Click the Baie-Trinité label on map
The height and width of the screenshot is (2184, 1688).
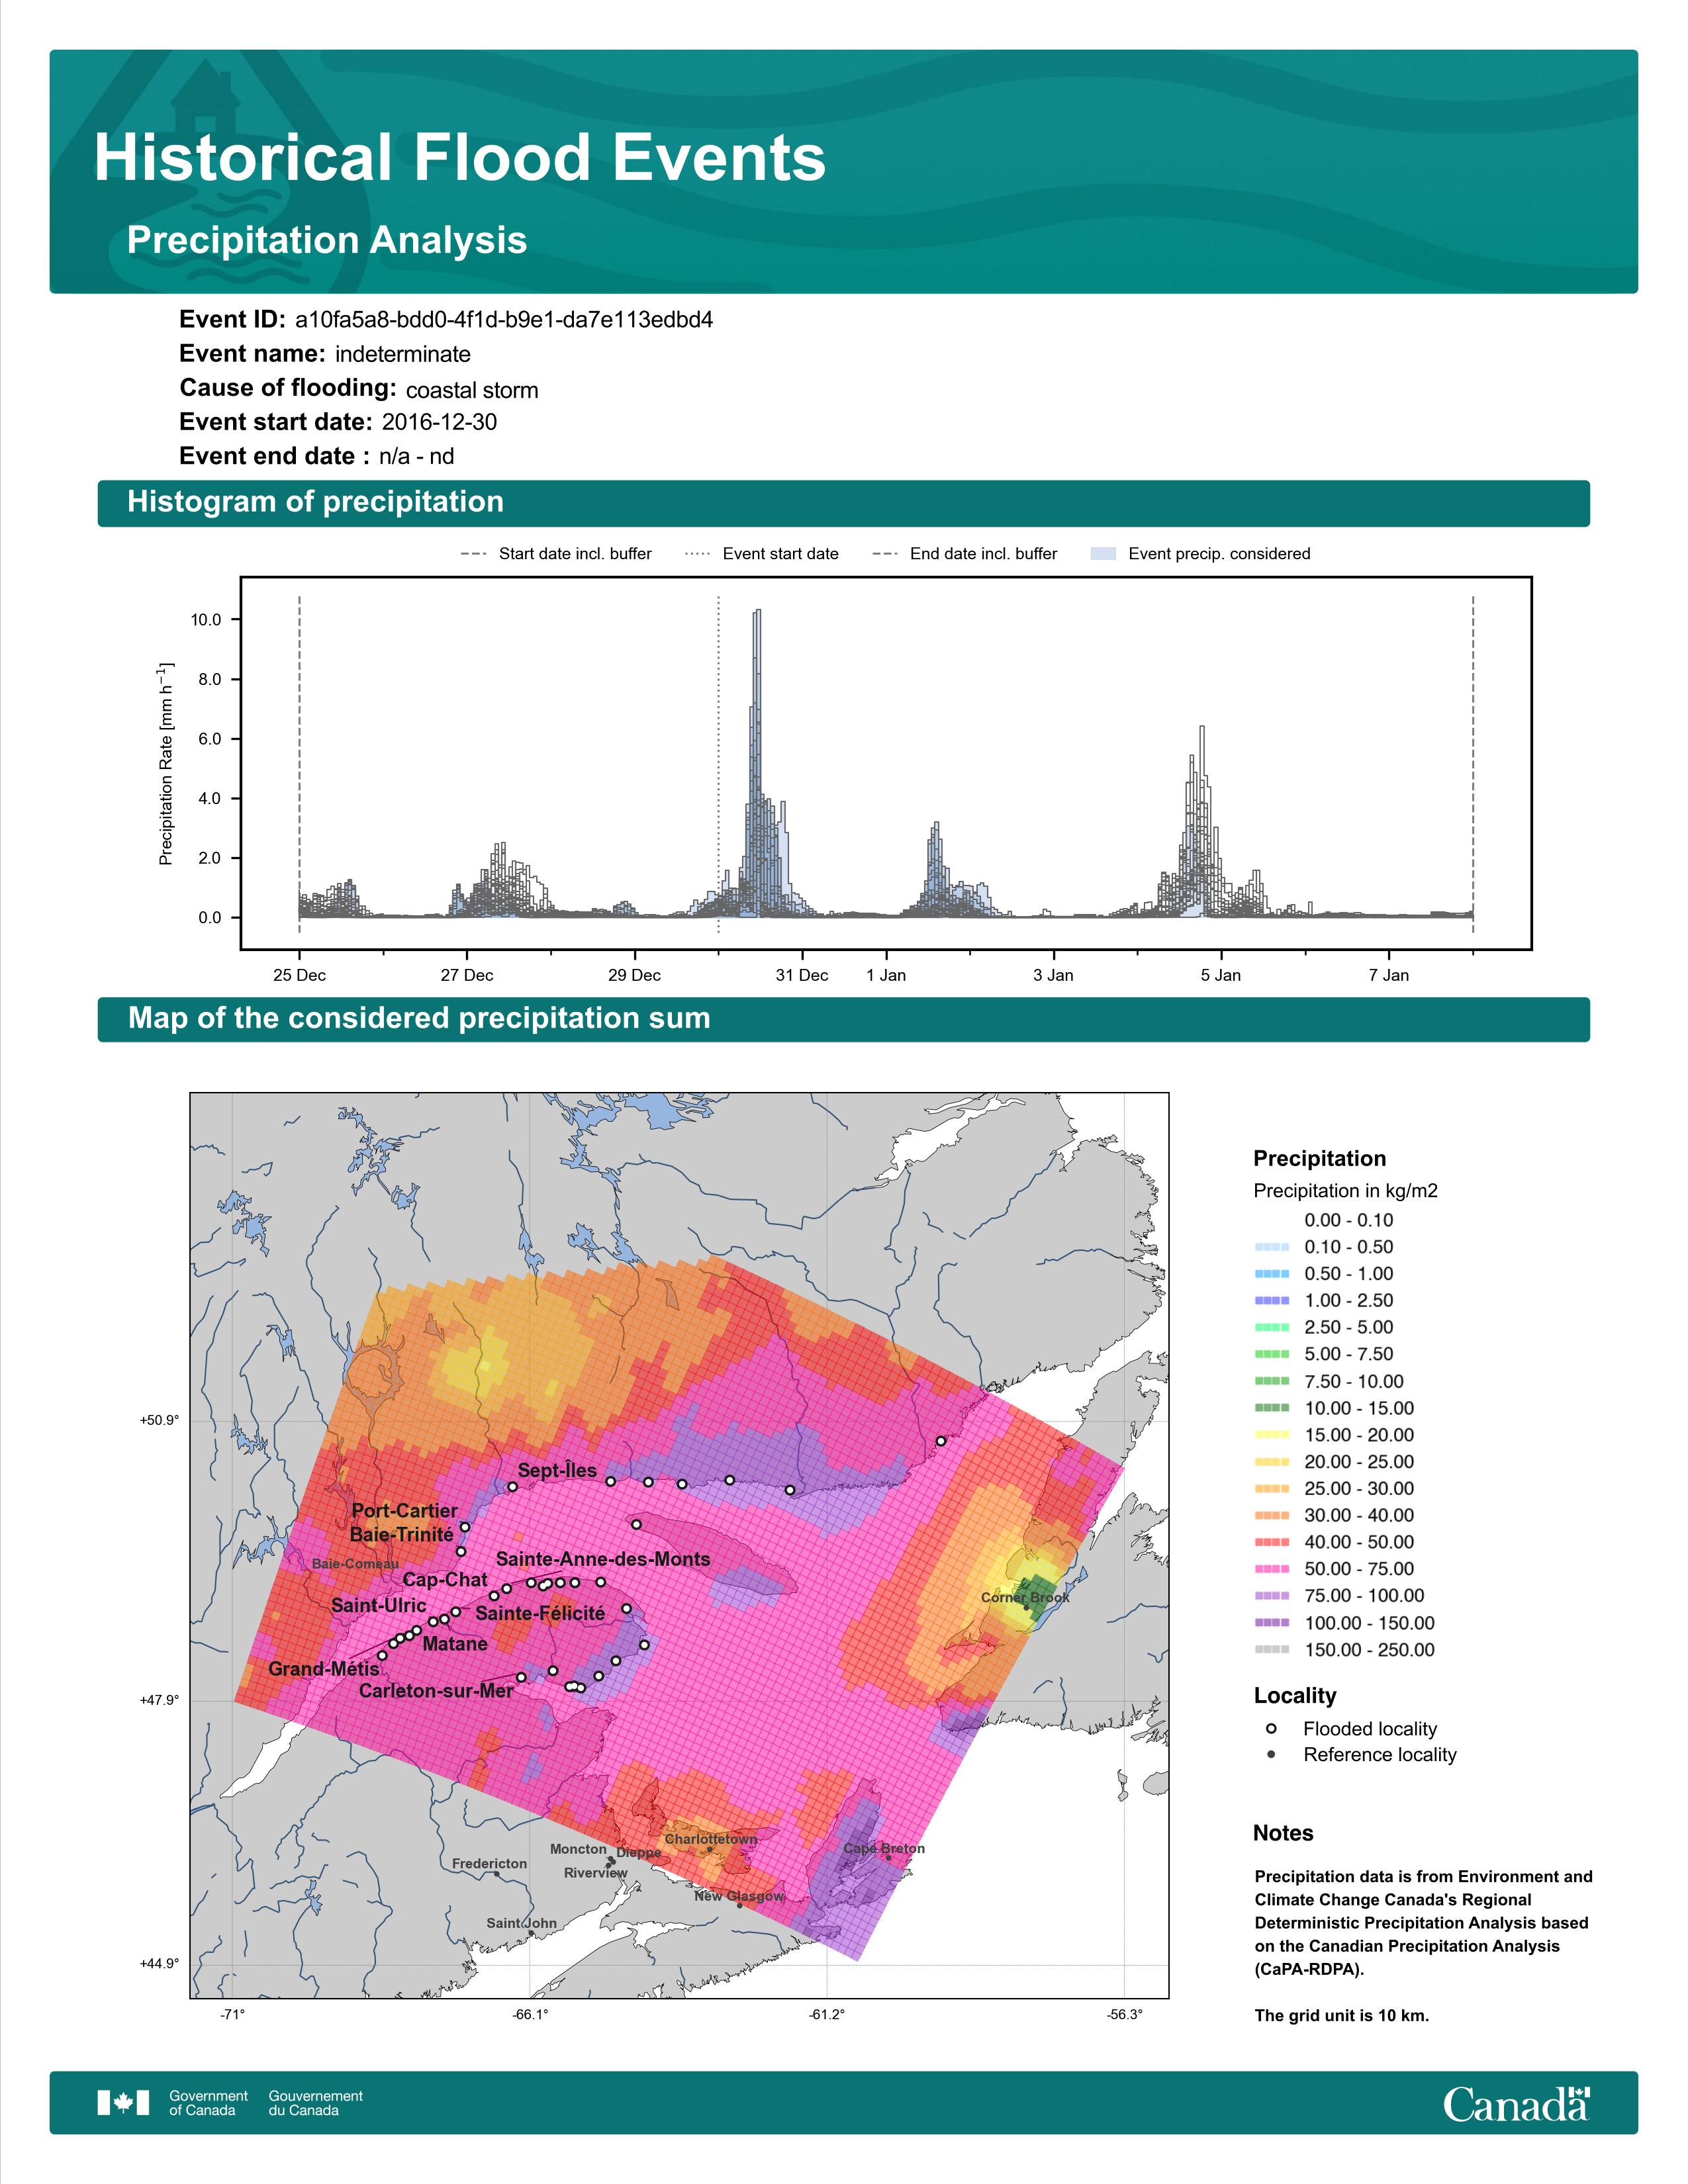click(401, 1534)
